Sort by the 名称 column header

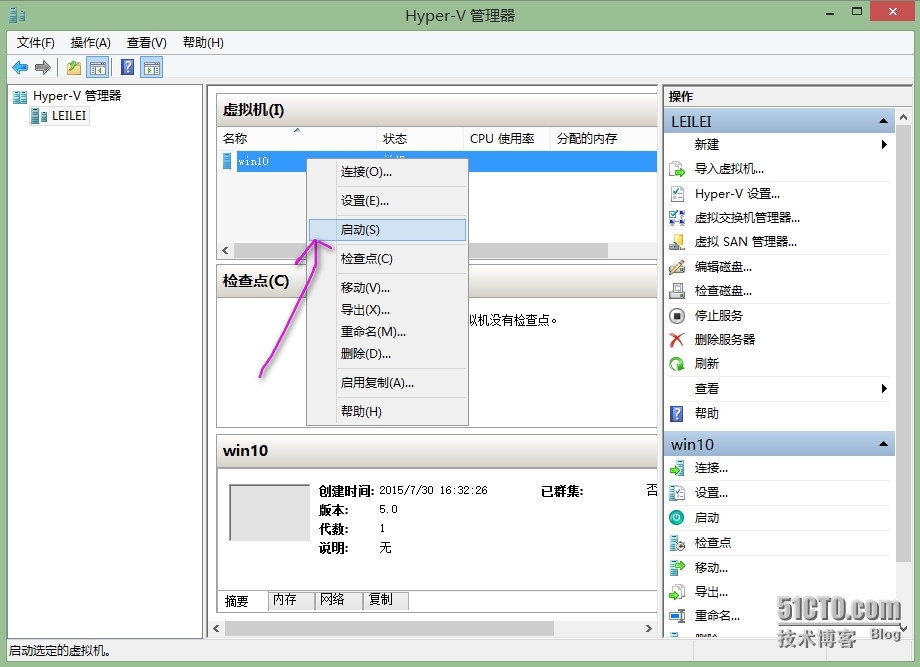pos(297,138)
